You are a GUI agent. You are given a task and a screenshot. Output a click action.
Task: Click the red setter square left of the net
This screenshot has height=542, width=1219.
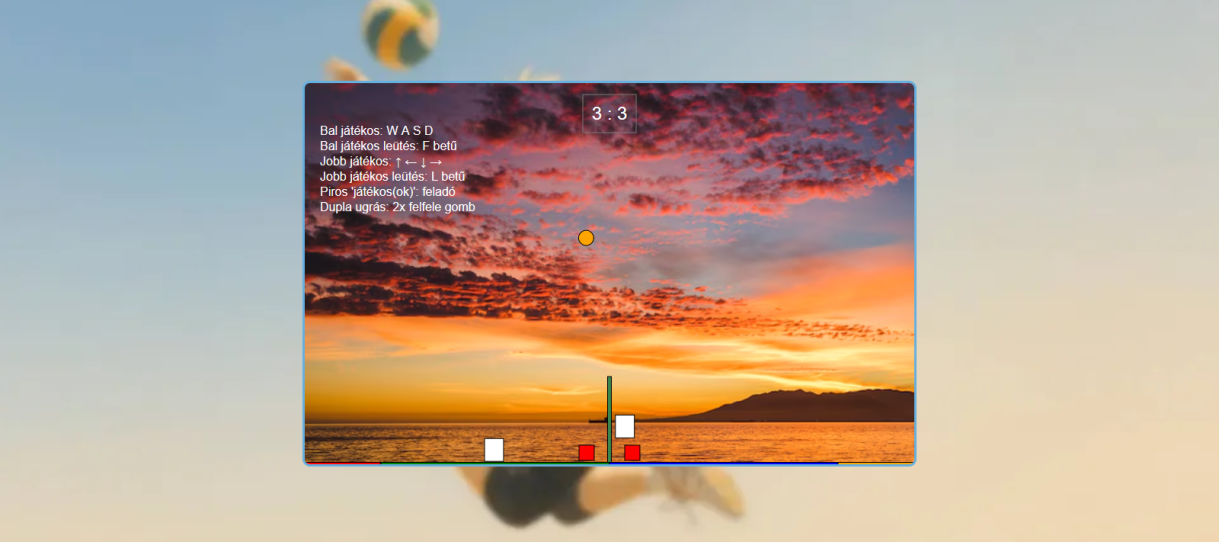(587, 453)
